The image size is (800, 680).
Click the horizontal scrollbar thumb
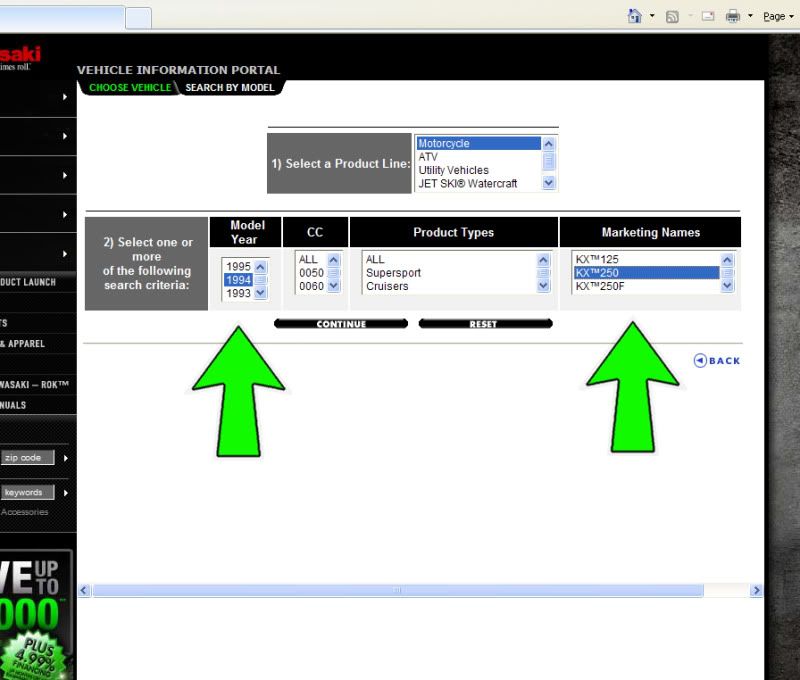pos(398,590)
